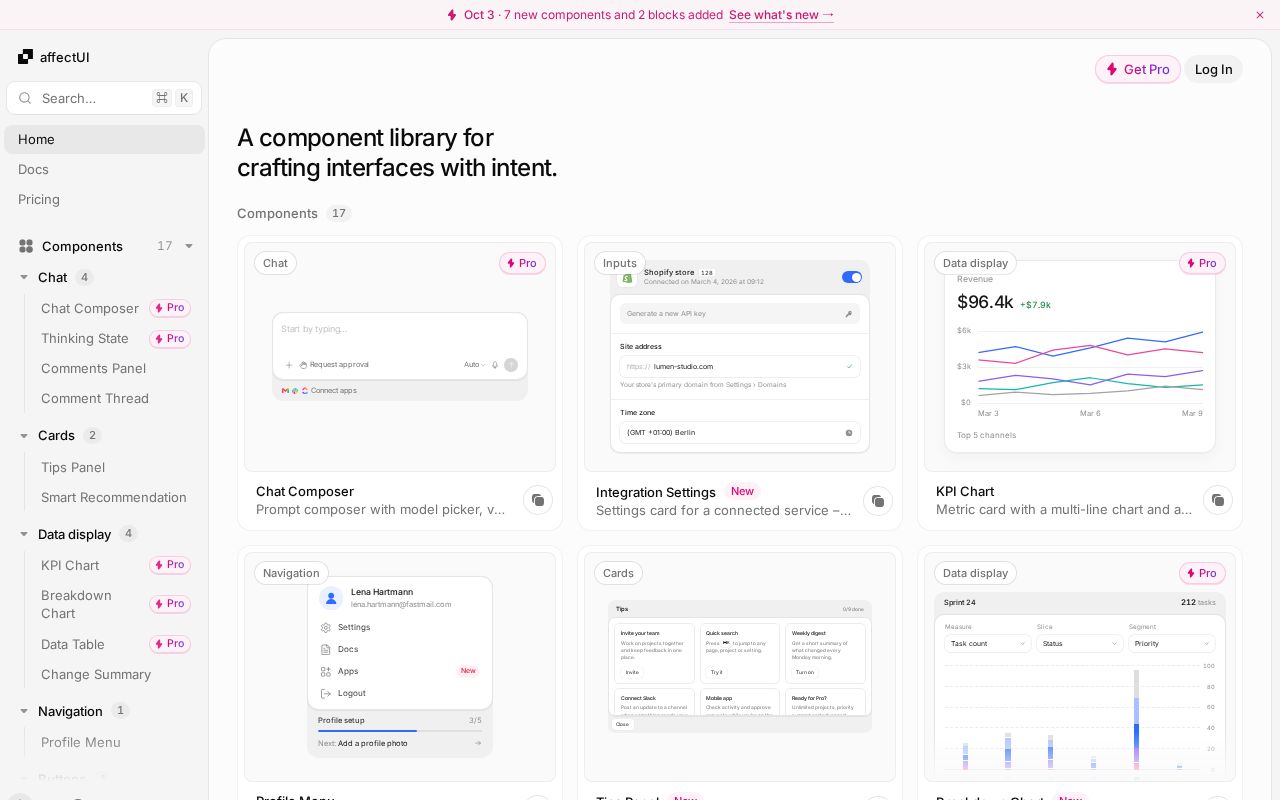Toggle the Shopify store connection switch
The image size is (1280, 800).
click(x=852, y=277)
